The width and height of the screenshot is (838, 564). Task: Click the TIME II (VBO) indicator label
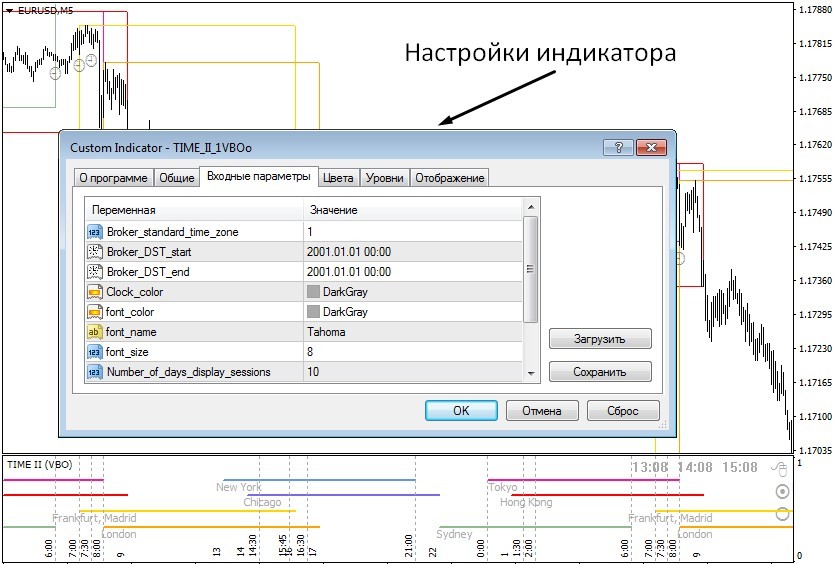[x=39, y=464]
